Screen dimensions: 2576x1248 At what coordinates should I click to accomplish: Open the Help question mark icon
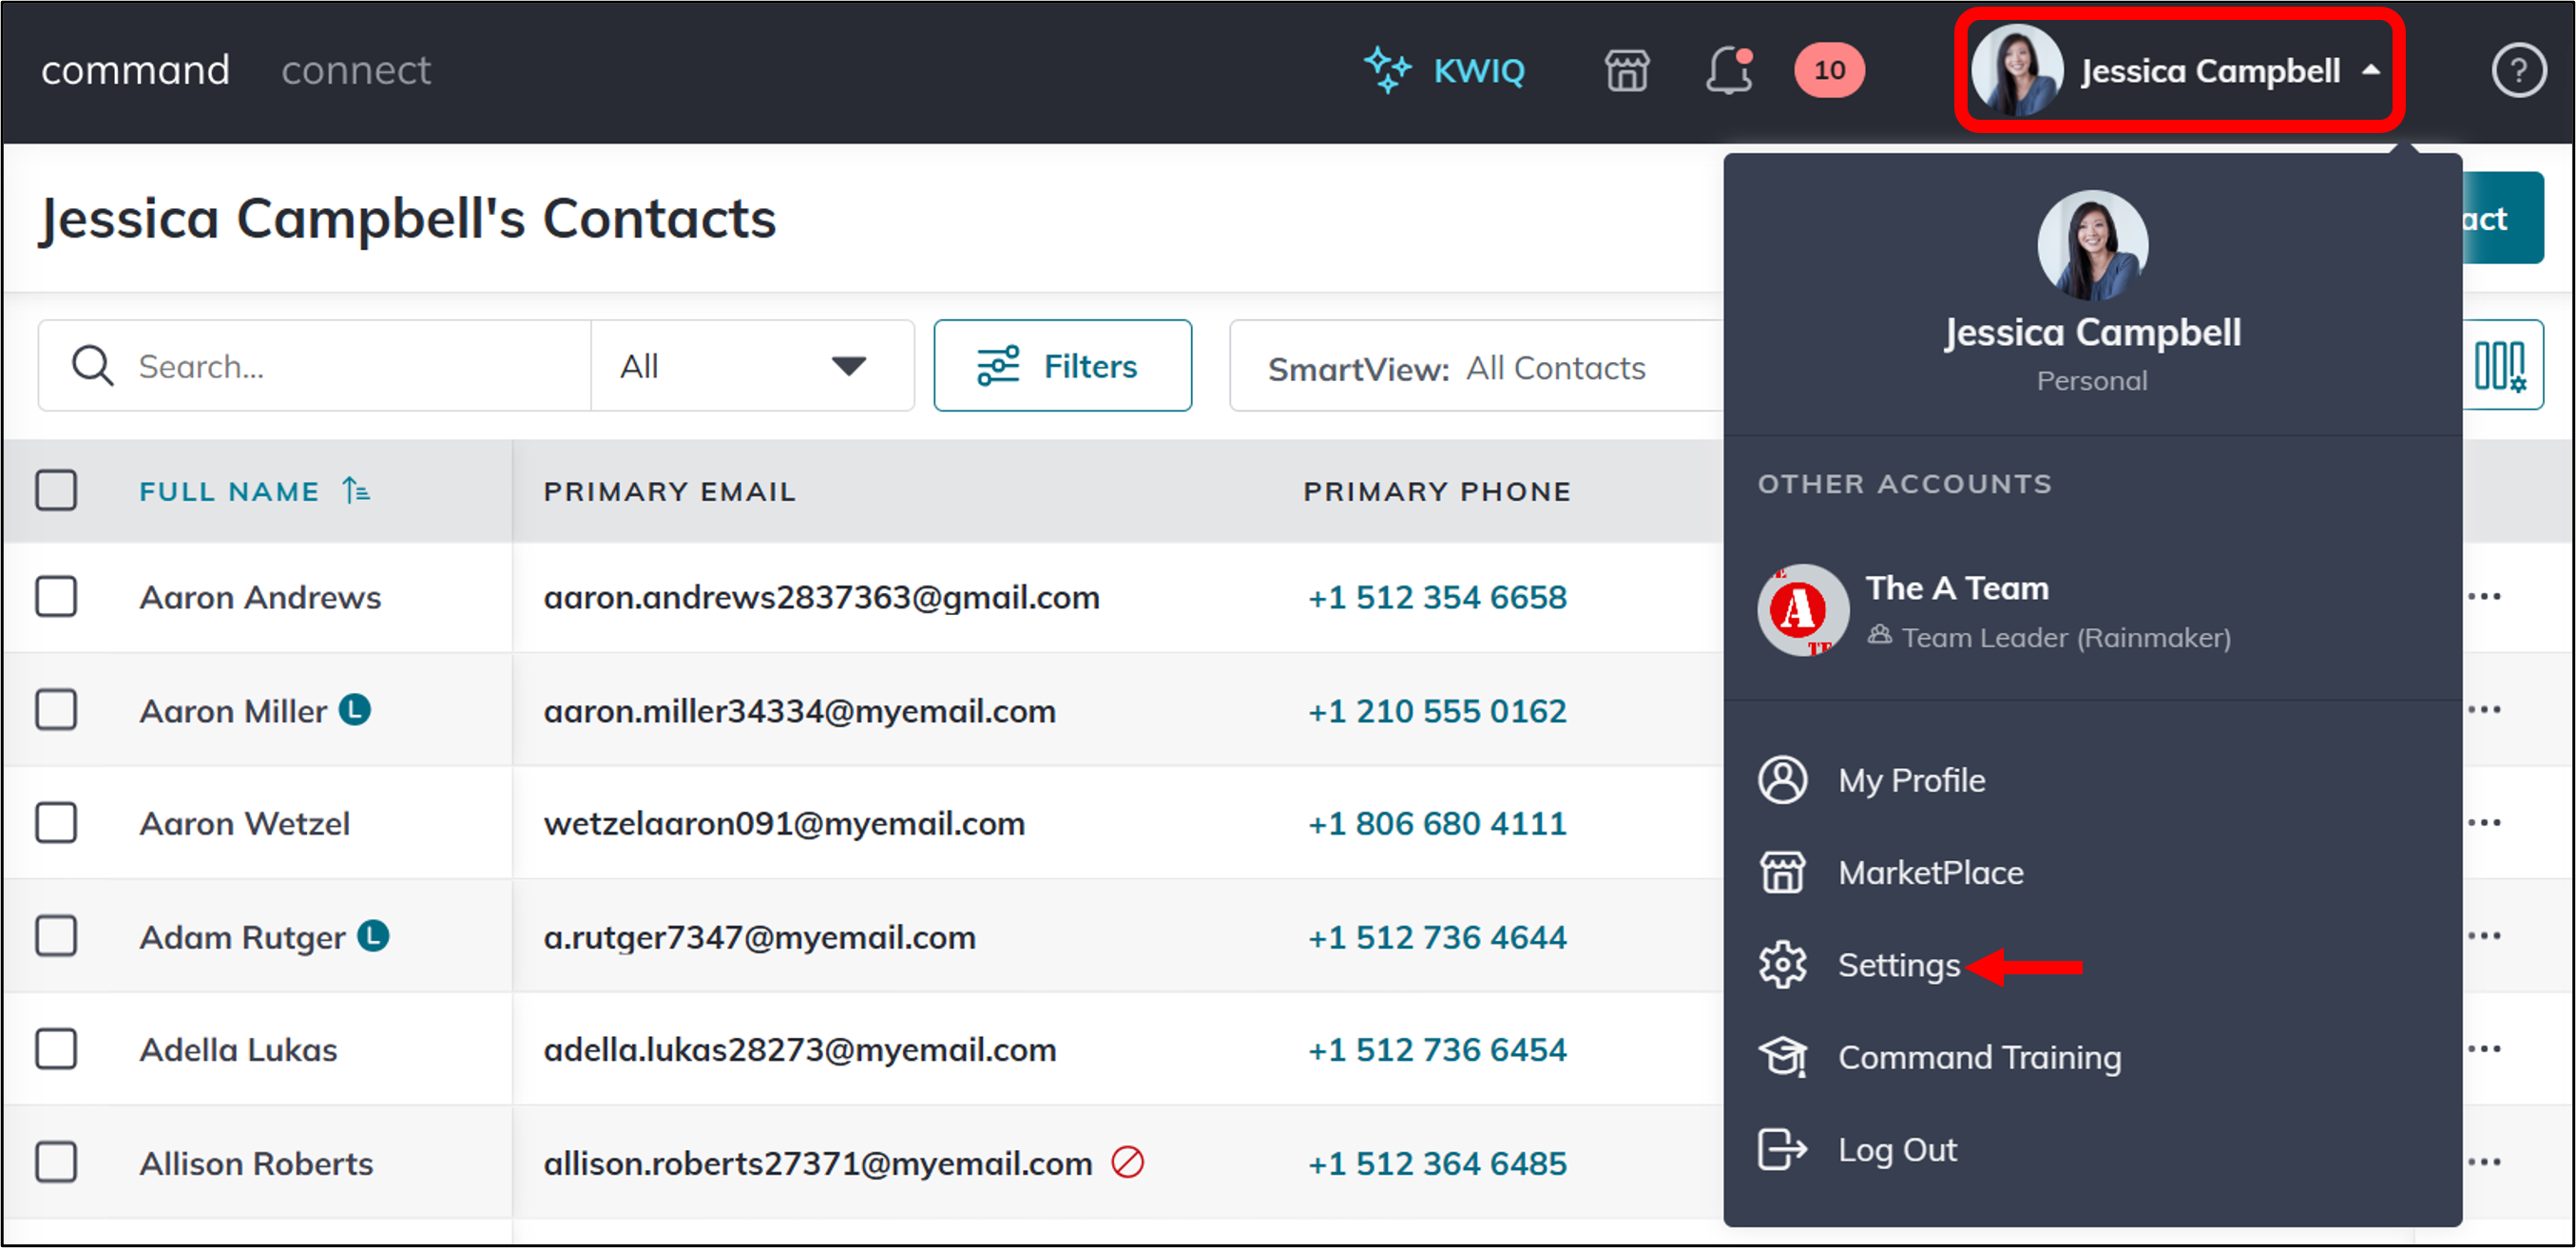(2519, 70)
